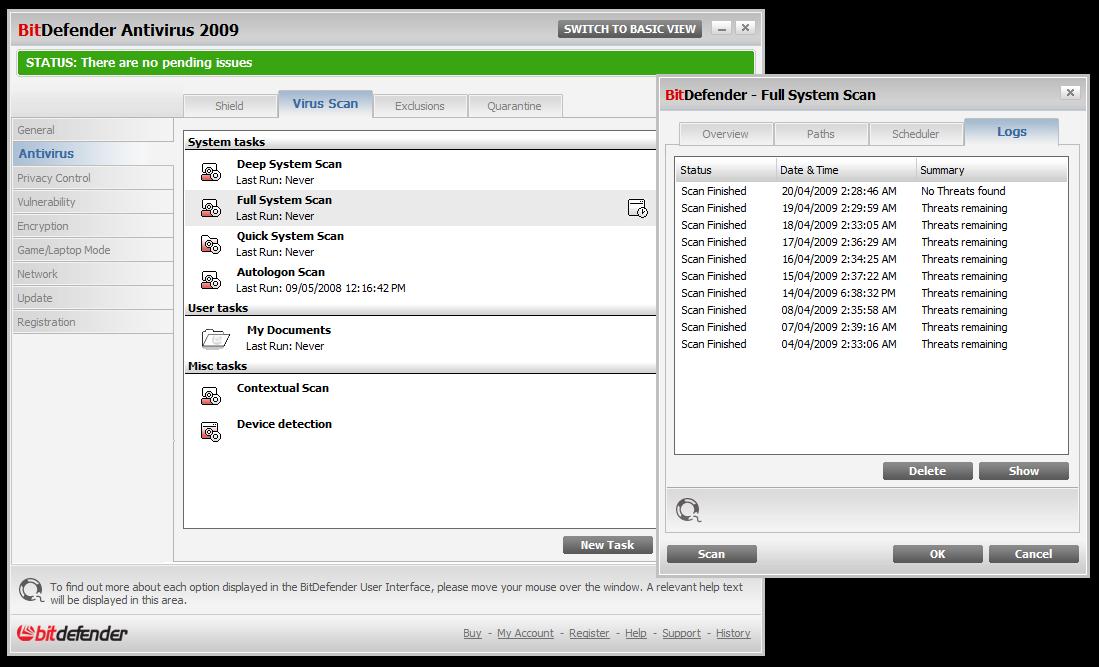Click the Autologon Scan task icon
The image size is (1099, 667).
(x=211, y=280)
